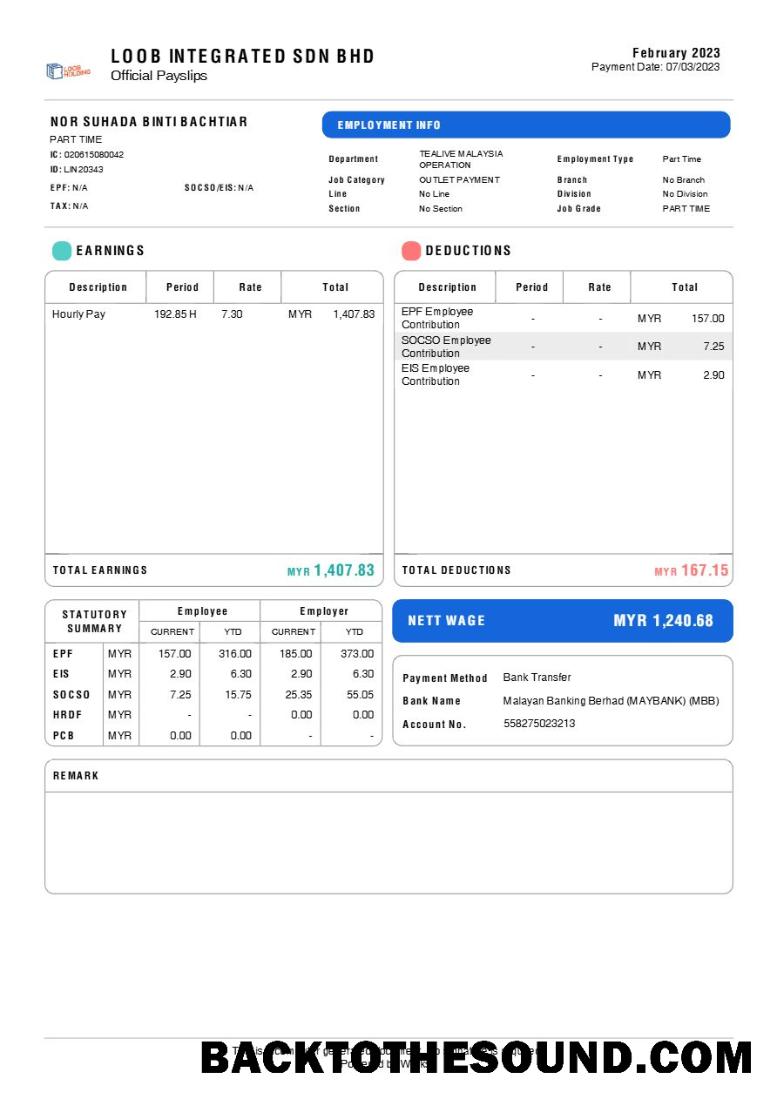This screenshot has width=777, height=1099.
Task: Select the February 2023 pay period
Action: point(676,53)
